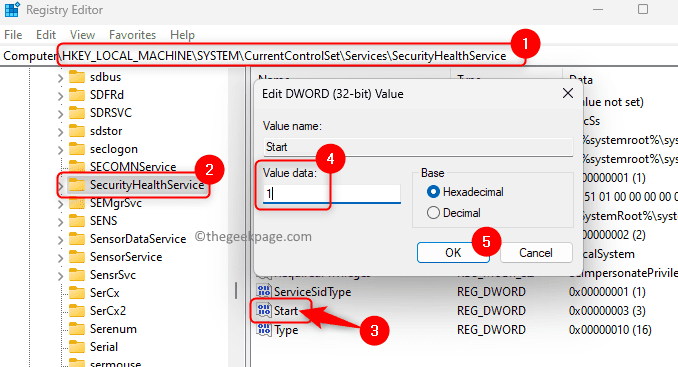This screenshot has height=367, width=678.
Task: Select the Serial tree label
Action: [x=104, y=347]
